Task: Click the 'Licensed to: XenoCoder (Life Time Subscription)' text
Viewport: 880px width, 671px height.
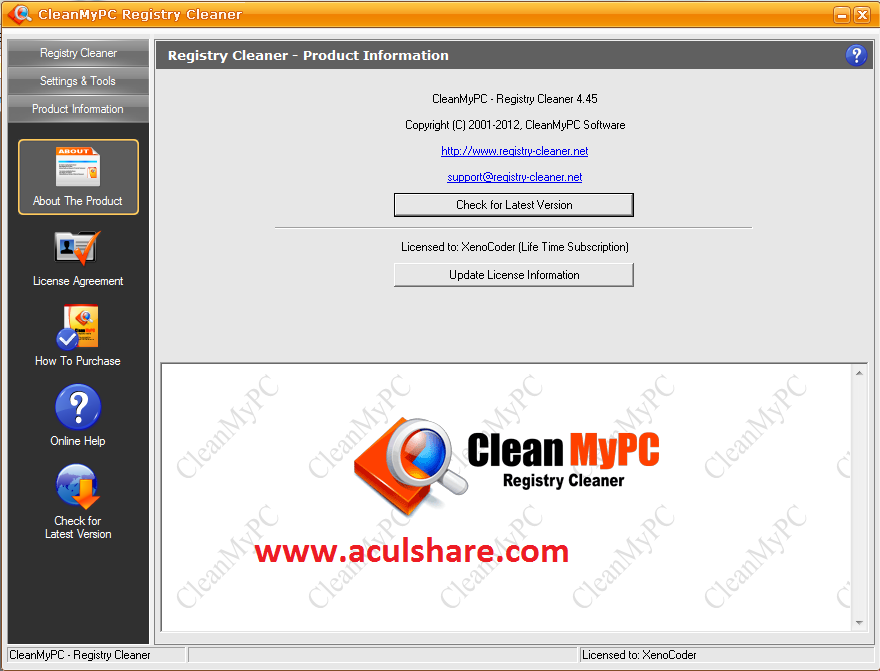Action: [515, 247]
